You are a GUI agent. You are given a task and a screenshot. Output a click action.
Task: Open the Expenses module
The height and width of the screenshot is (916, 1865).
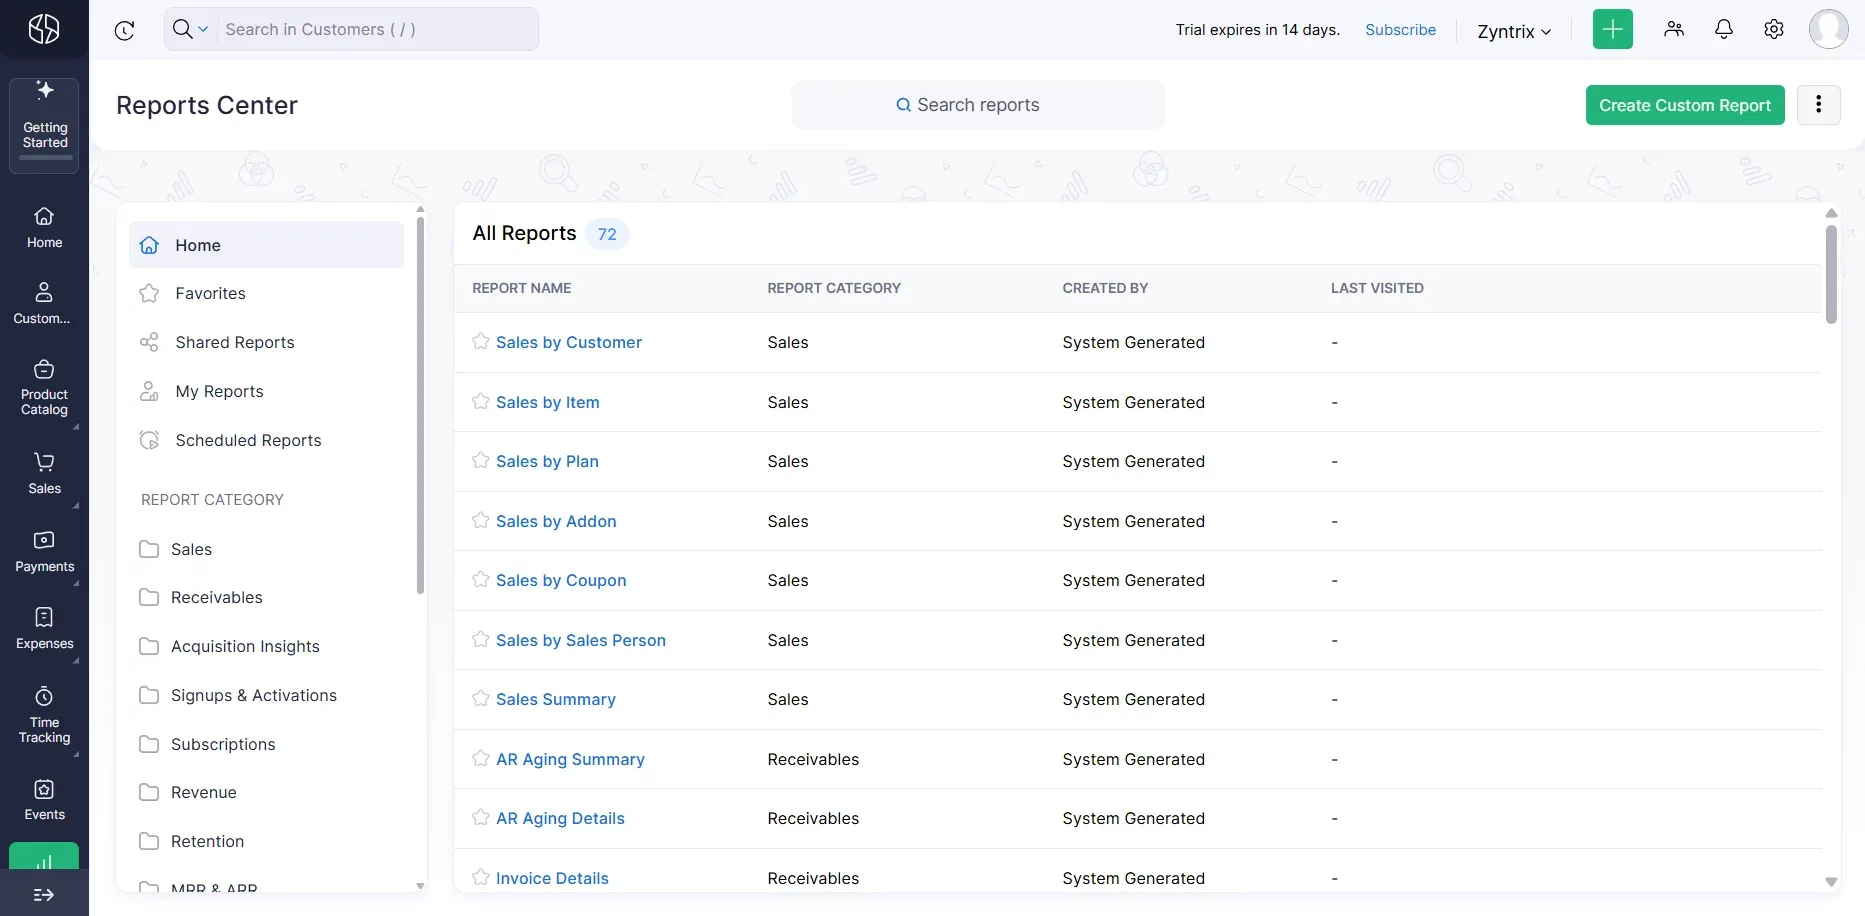pos(44,627)
